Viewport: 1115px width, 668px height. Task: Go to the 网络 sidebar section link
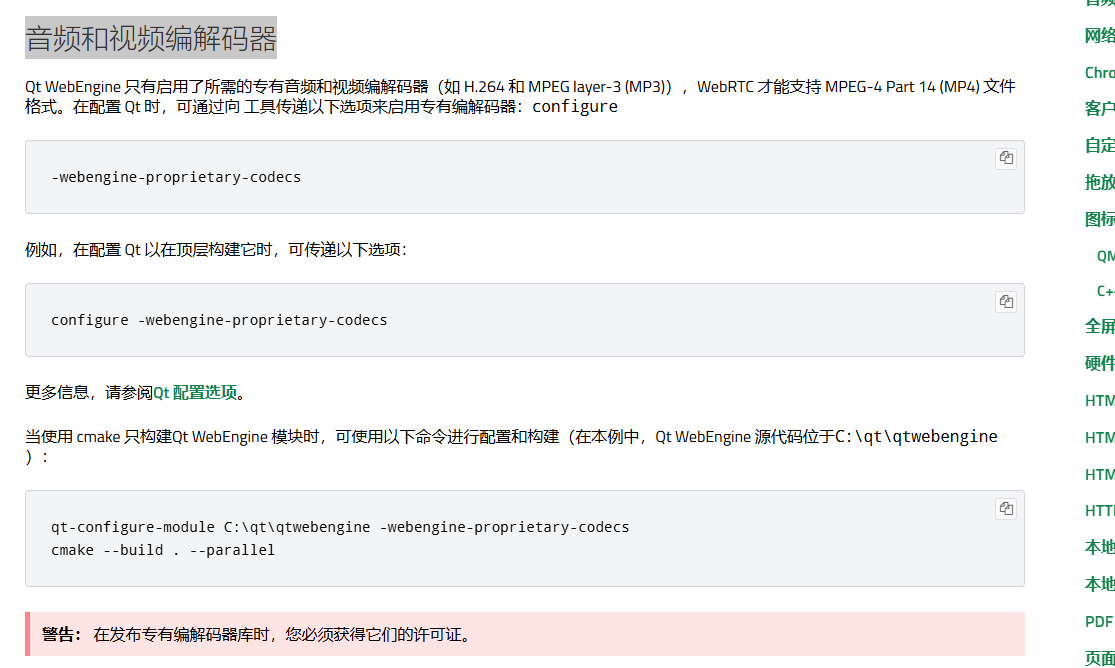[x=1099, y=36]
